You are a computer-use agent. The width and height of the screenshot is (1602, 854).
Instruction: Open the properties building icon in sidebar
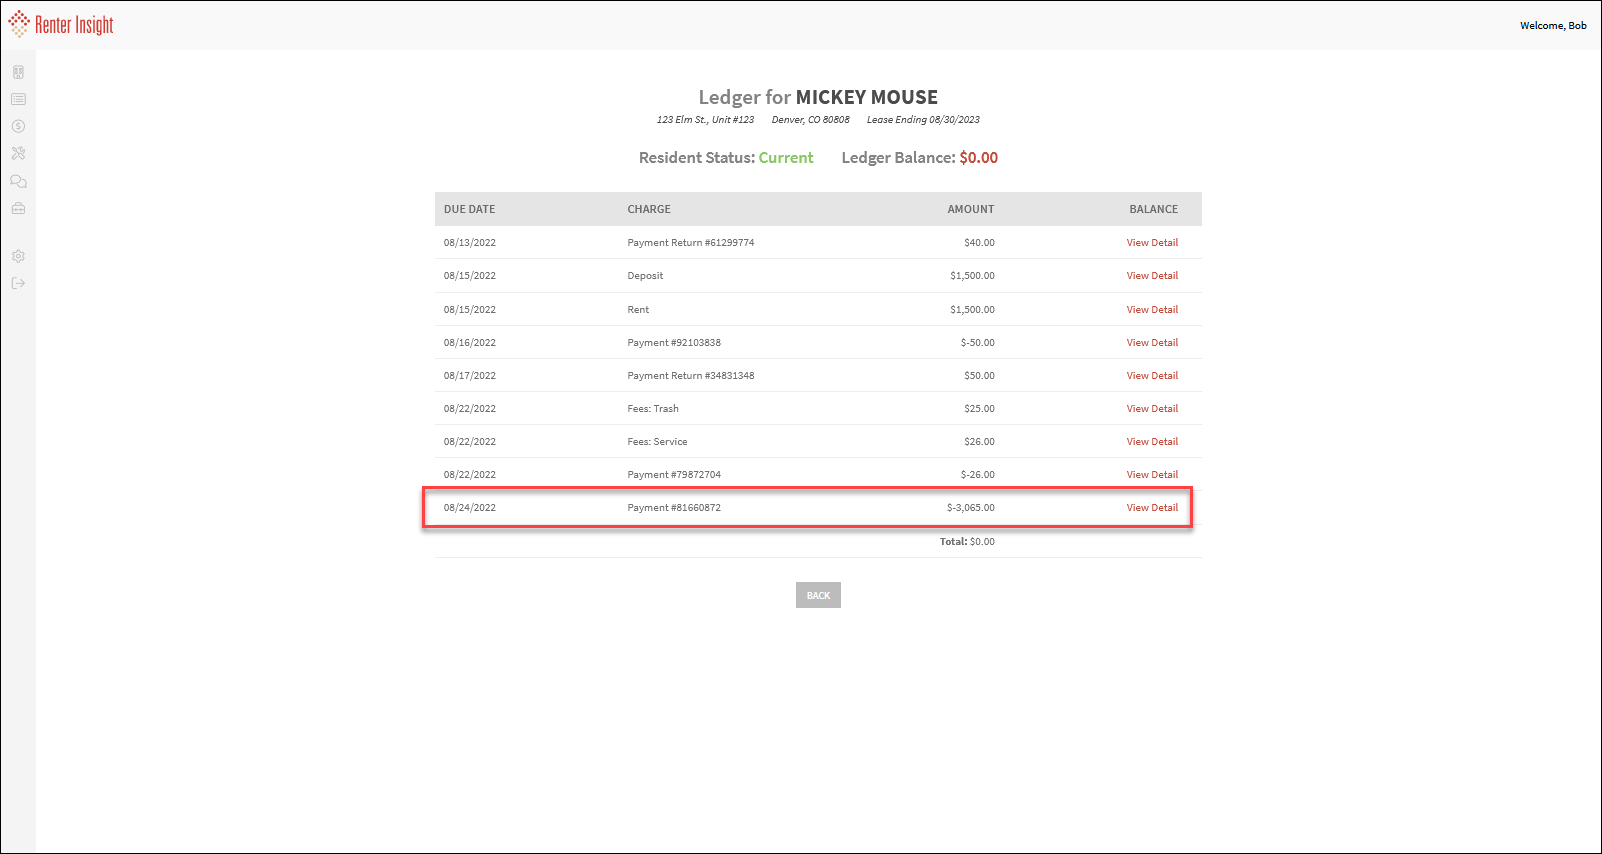pyautogui.click(x=18, y=72)
